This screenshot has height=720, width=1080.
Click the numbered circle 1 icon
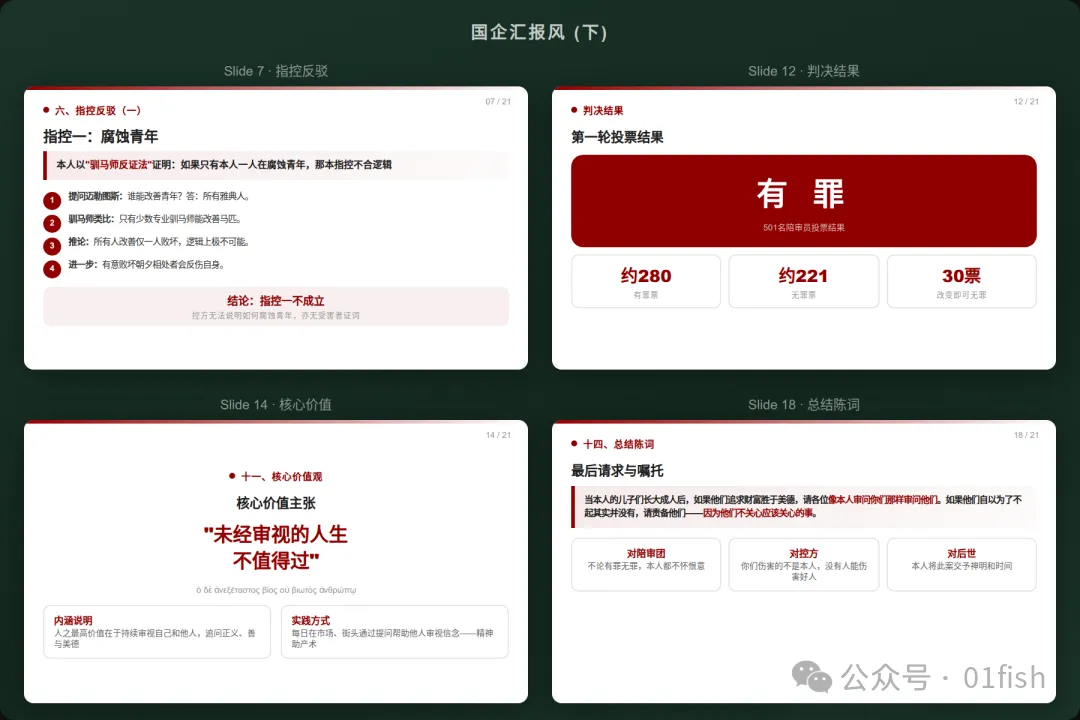52,201
